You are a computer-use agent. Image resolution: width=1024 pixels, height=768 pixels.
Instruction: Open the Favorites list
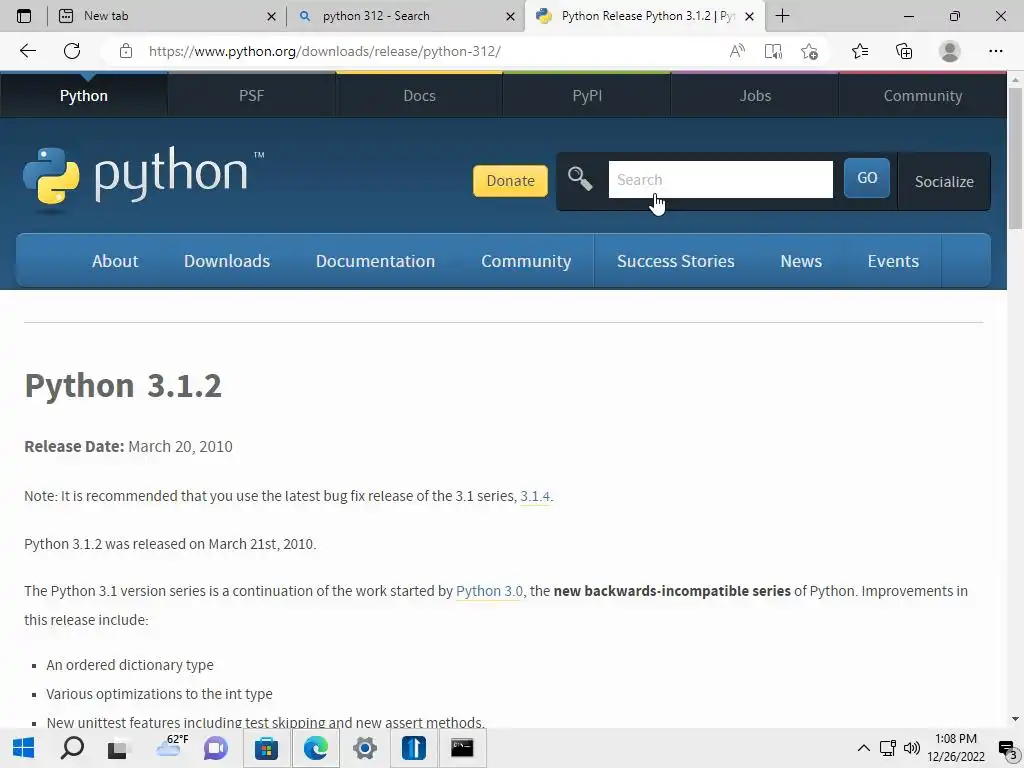860,51
